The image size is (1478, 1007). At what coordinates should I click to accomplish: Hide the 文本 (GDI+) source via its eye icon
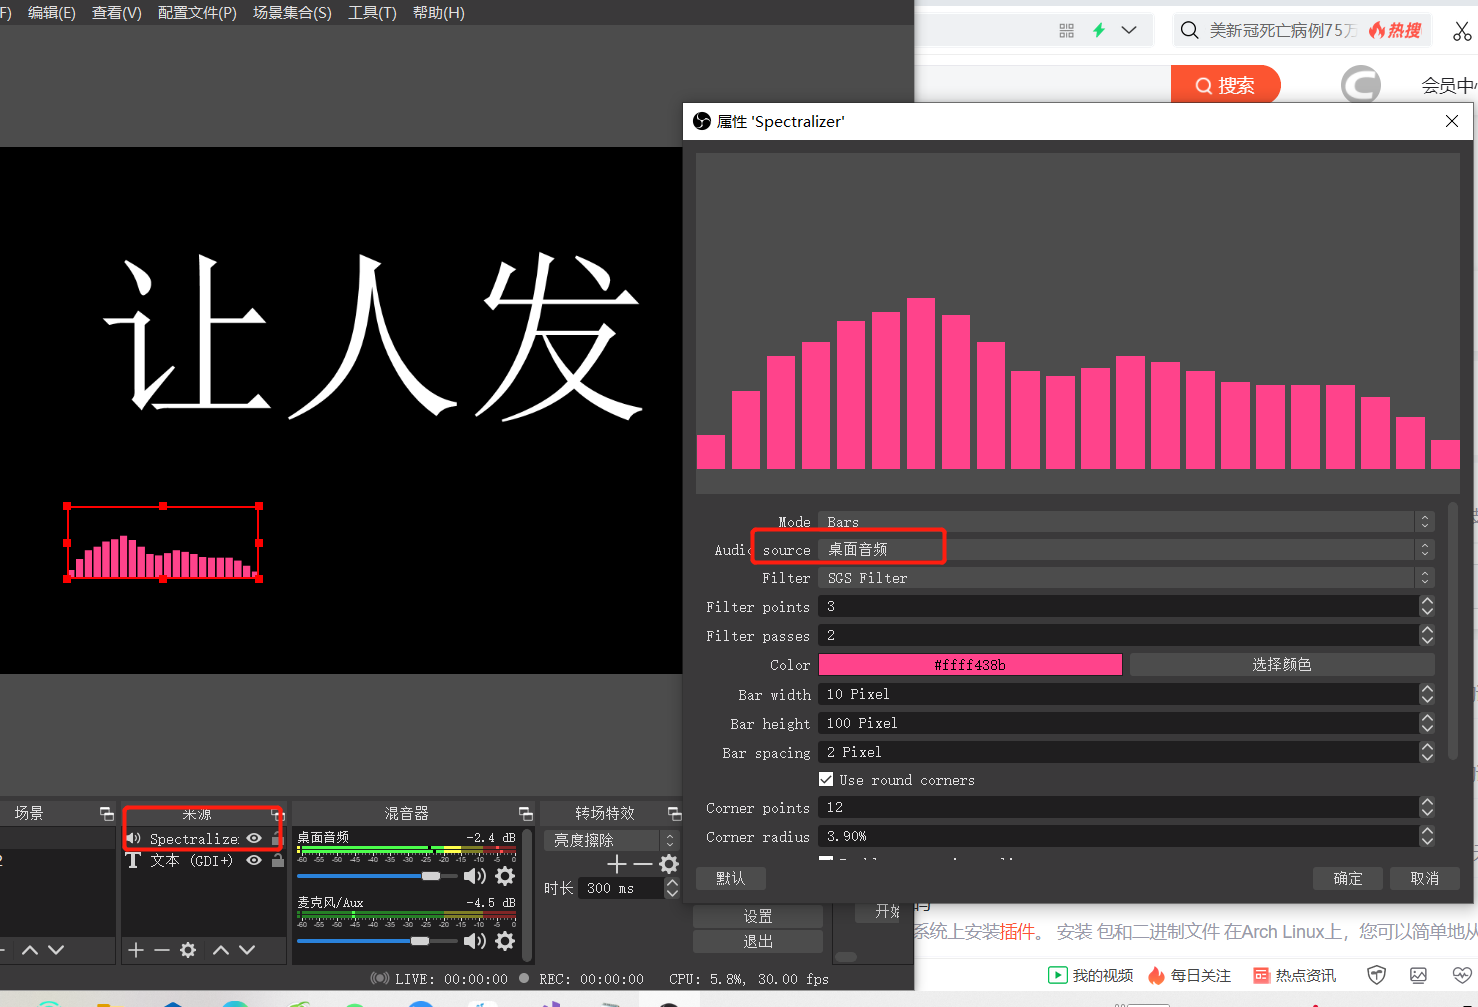254,860
